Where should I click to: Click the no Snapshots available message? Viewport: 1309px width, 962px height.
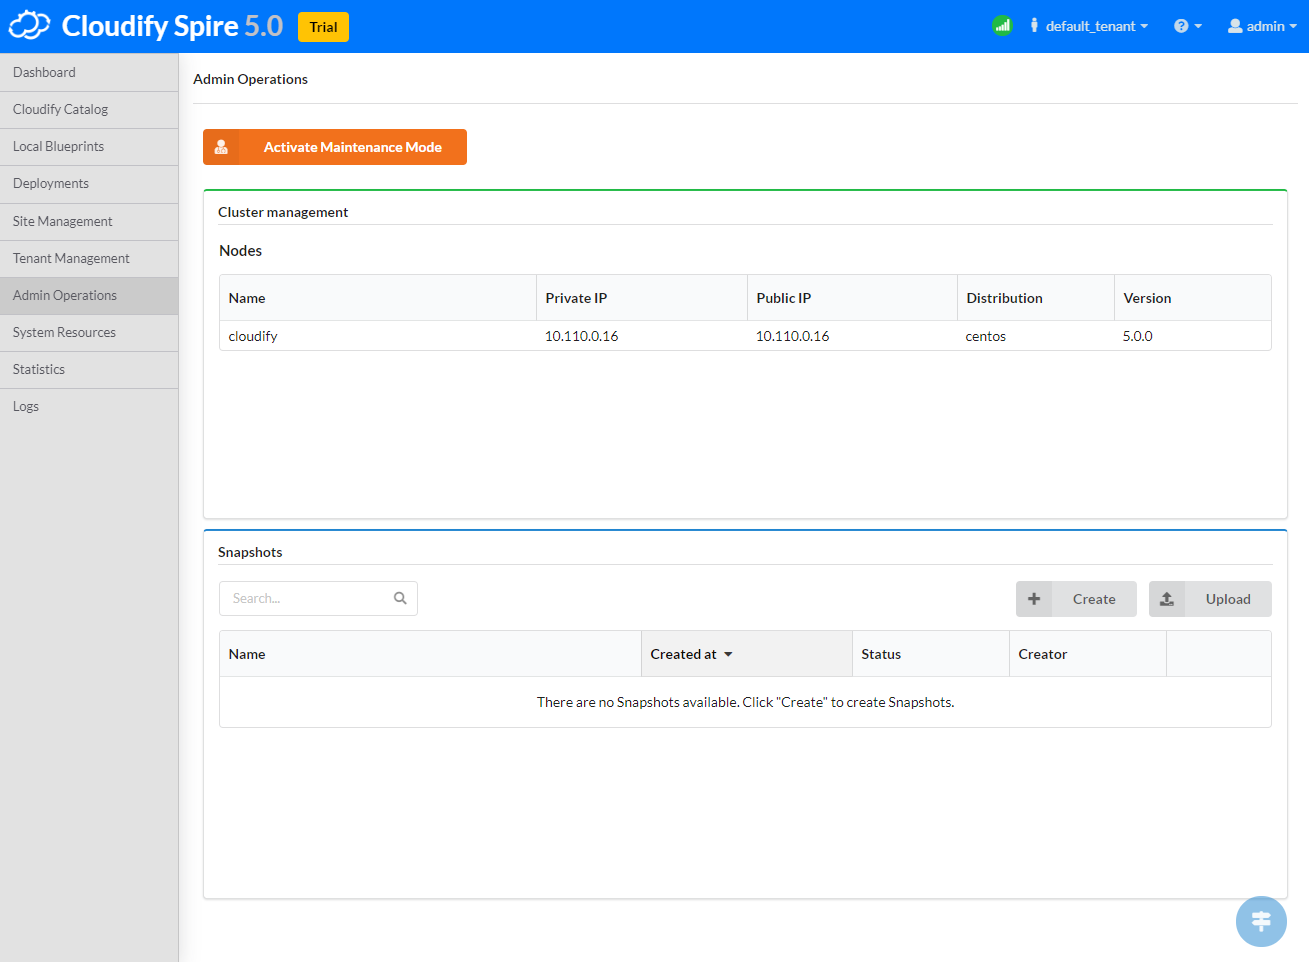(x=745, y=702)
